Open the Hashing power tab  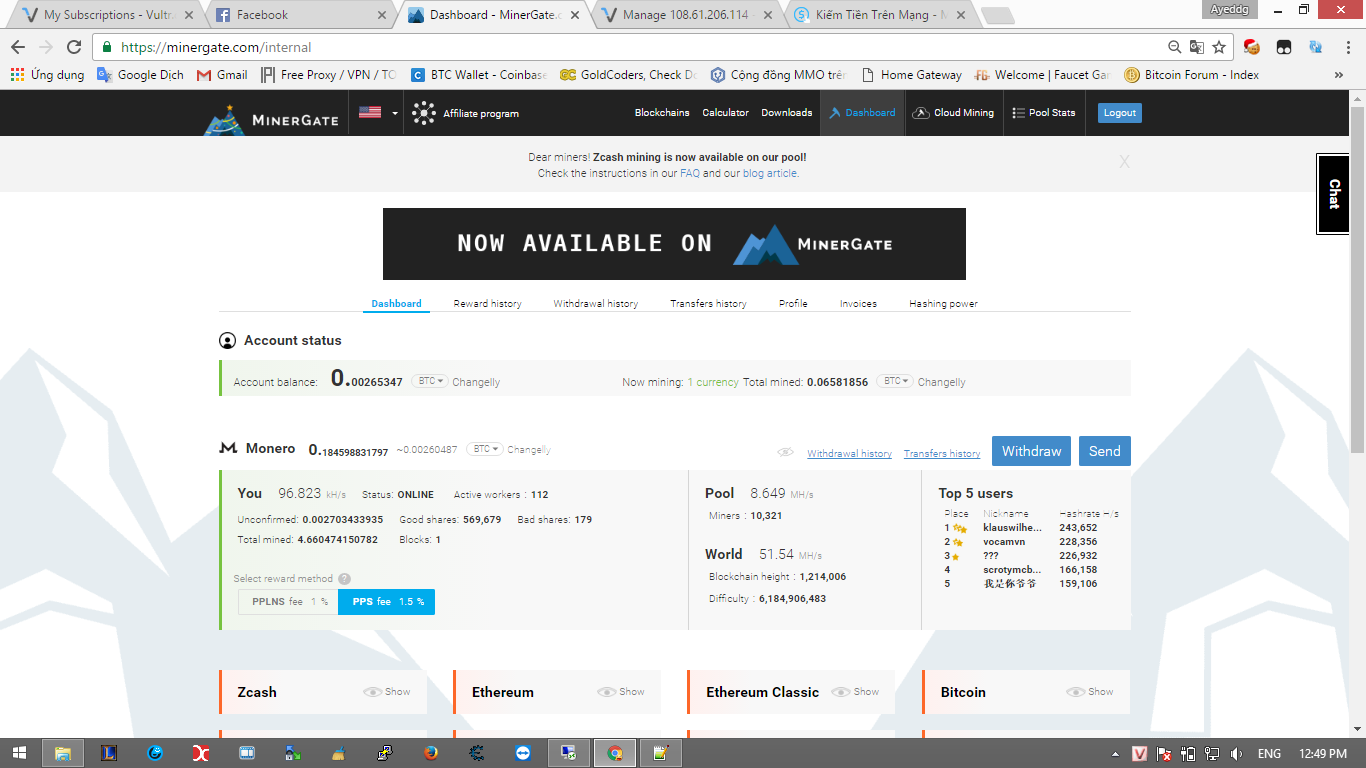pos(943,304)
